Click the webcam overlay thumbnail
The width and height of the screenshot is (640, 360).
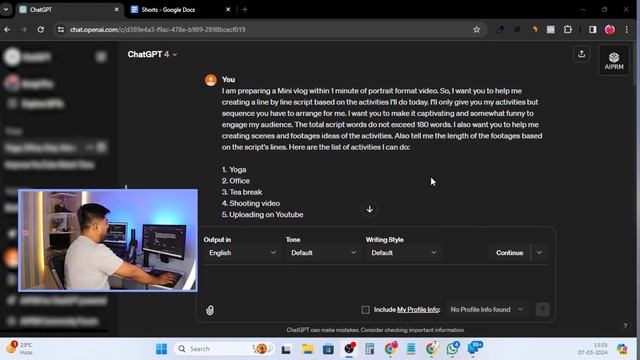pyautogui.click(x=108, y=240)
